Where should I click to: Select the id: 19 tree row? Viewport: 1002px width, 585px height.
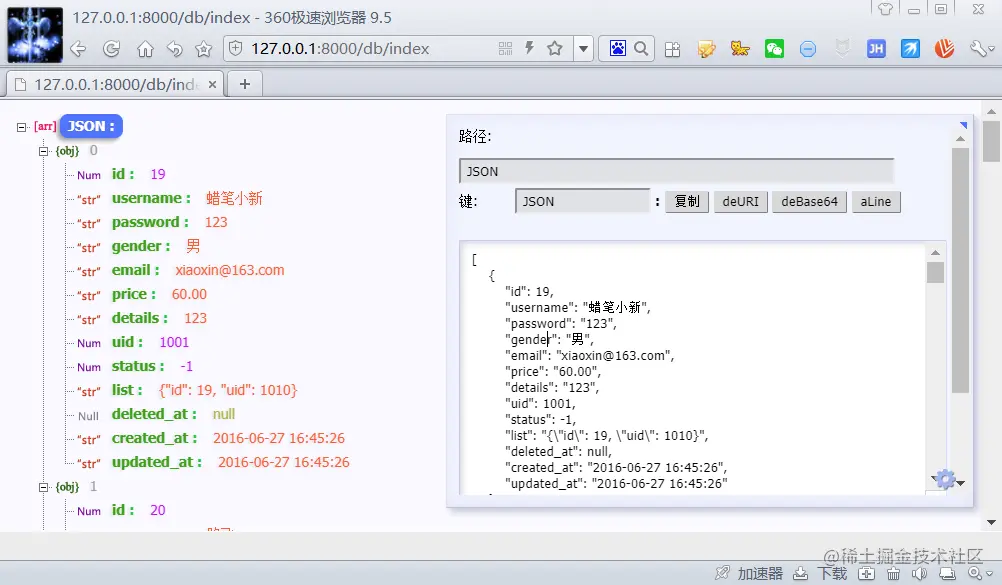click(x=121, y=175)
